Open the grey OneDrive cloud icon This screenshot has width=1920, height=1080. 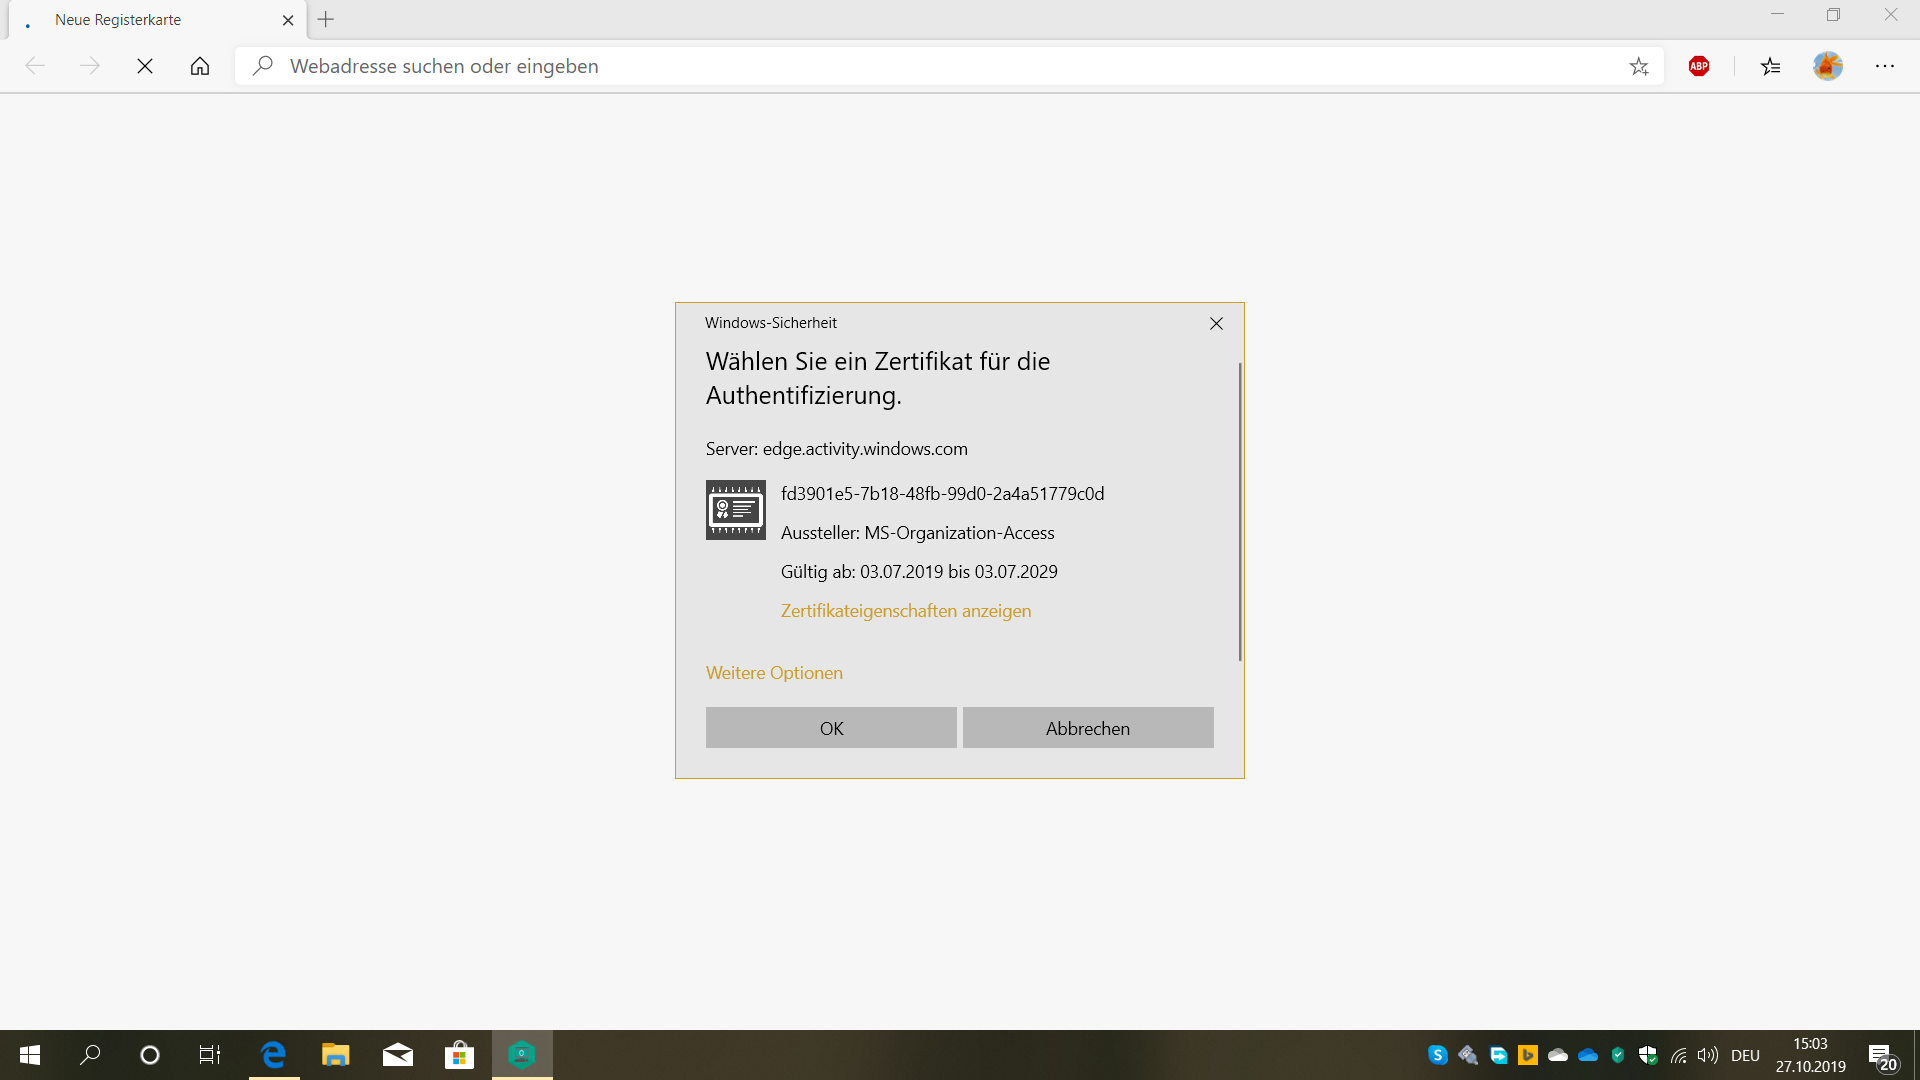[1558, 1055]
